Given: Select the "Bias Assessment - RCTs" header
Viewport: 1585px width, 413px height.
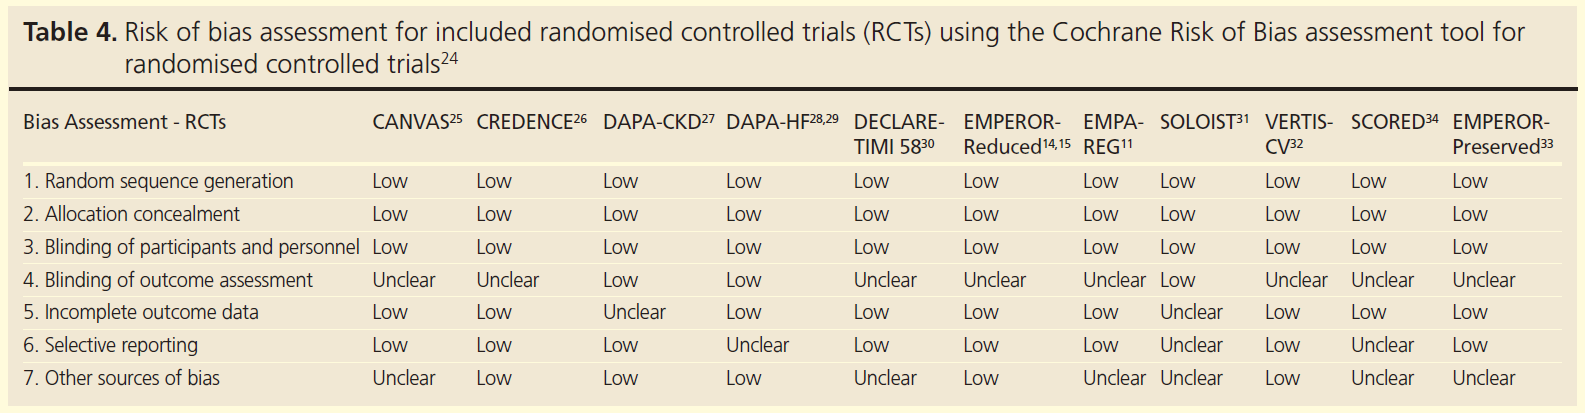Looking at the screenshot, I should tap(125, 123).
